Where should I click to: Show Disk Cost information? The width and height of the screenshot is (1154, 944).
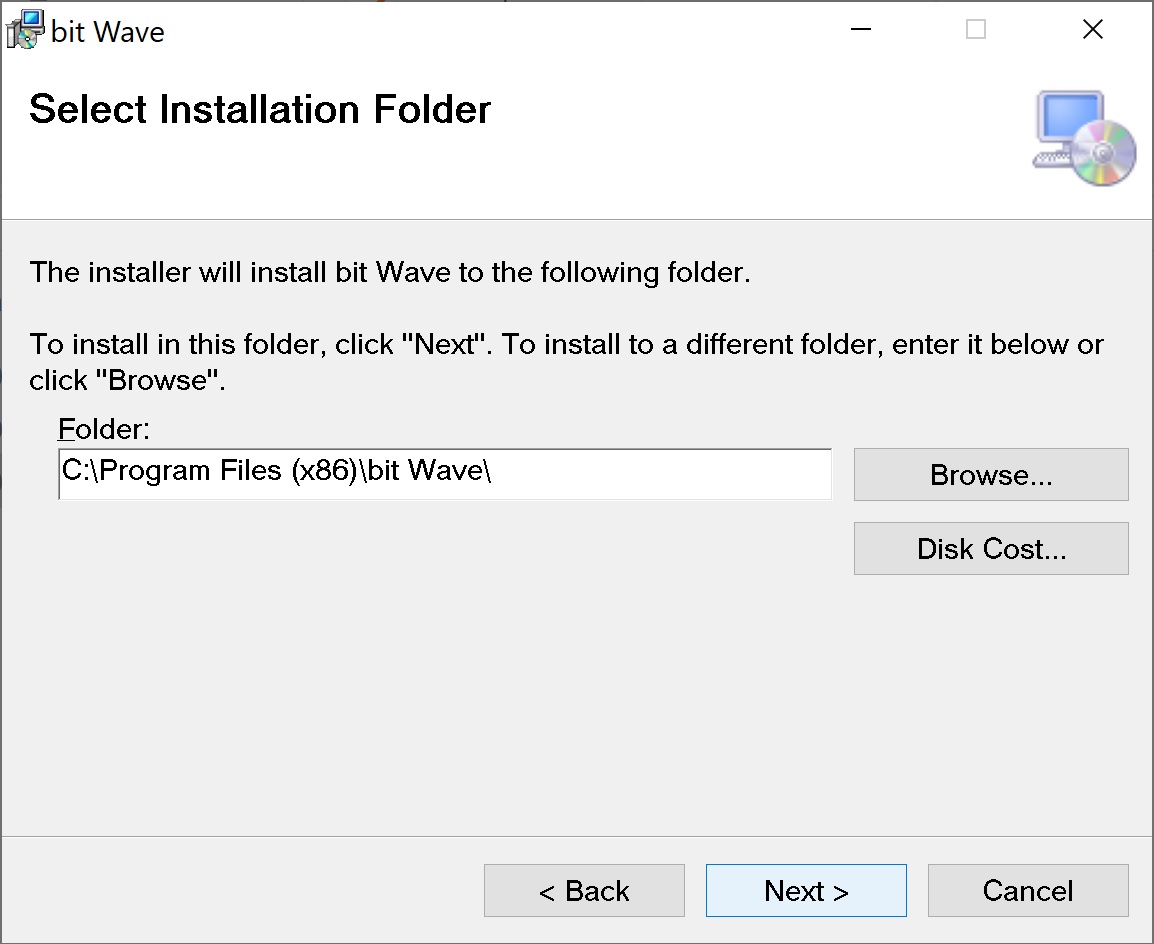point(990,549)
